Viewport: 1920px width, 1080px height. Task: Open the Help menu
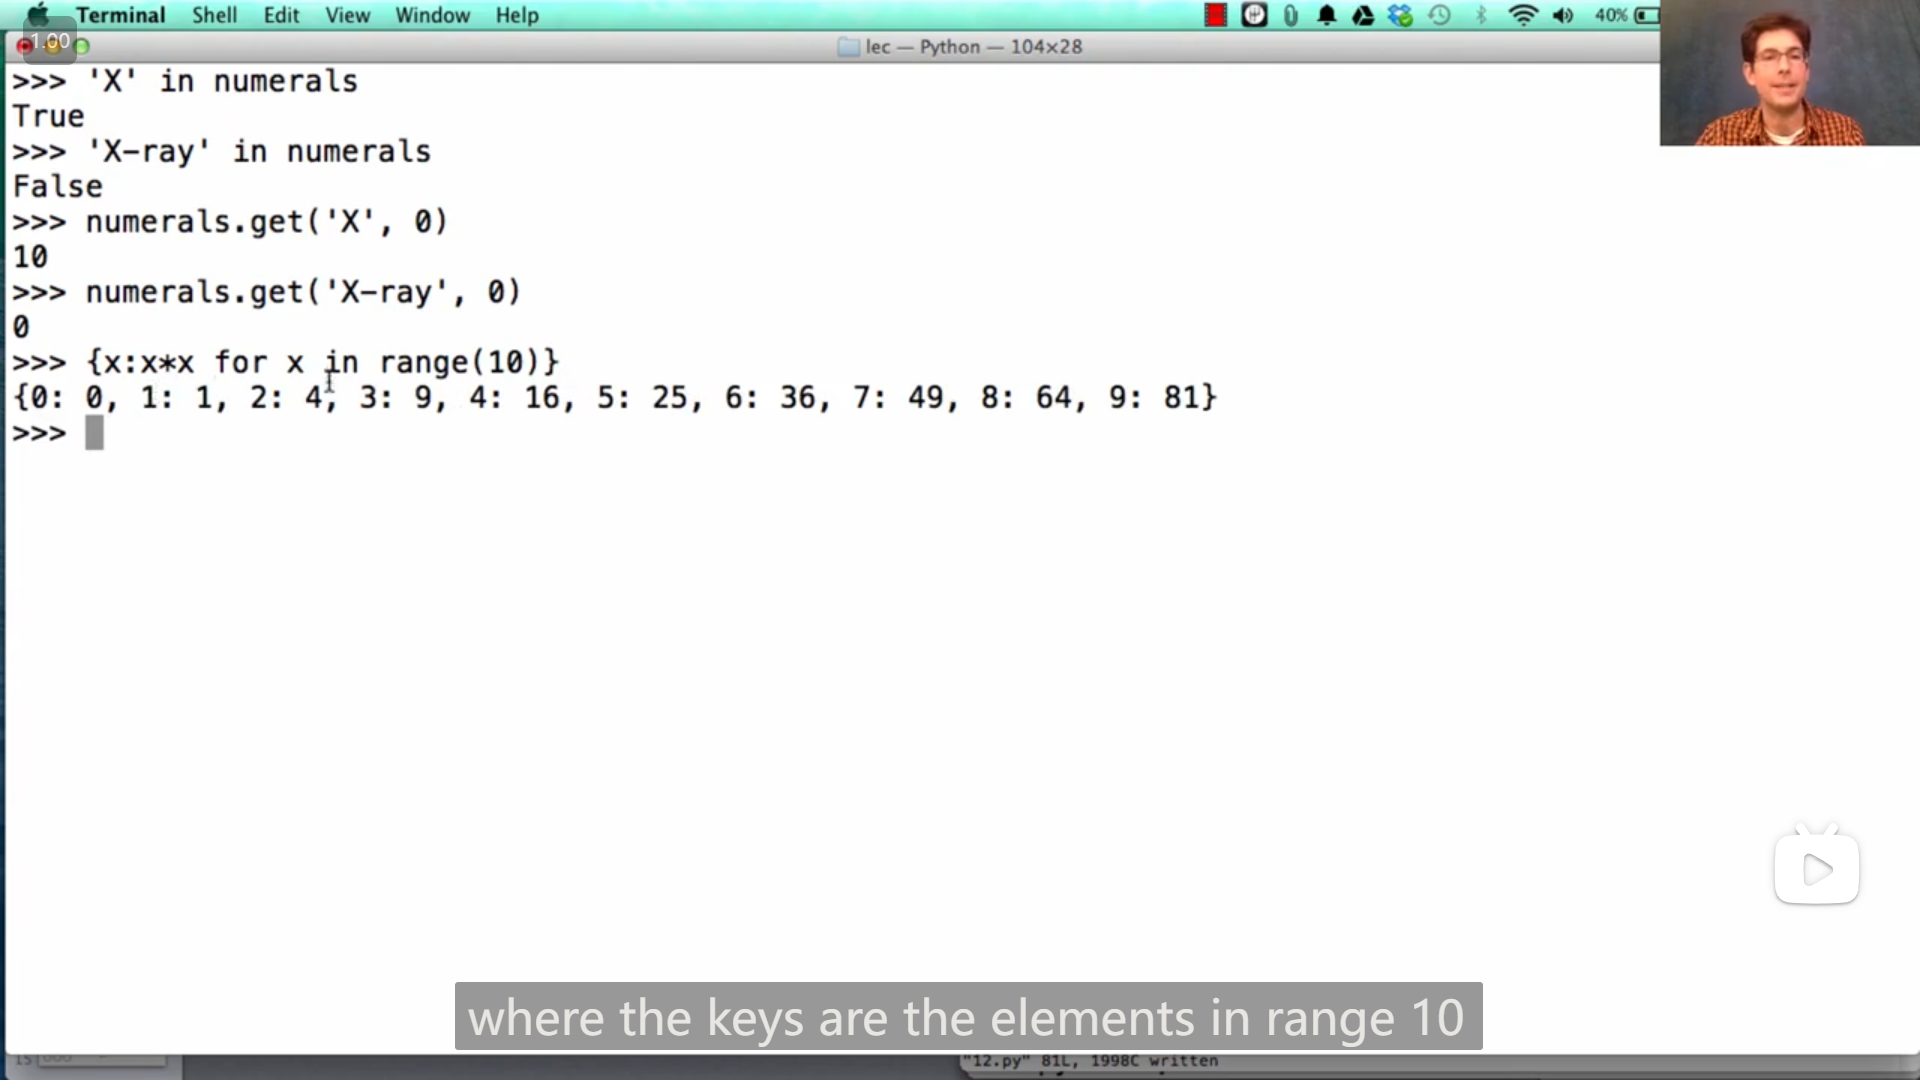[x=517, y=15]
